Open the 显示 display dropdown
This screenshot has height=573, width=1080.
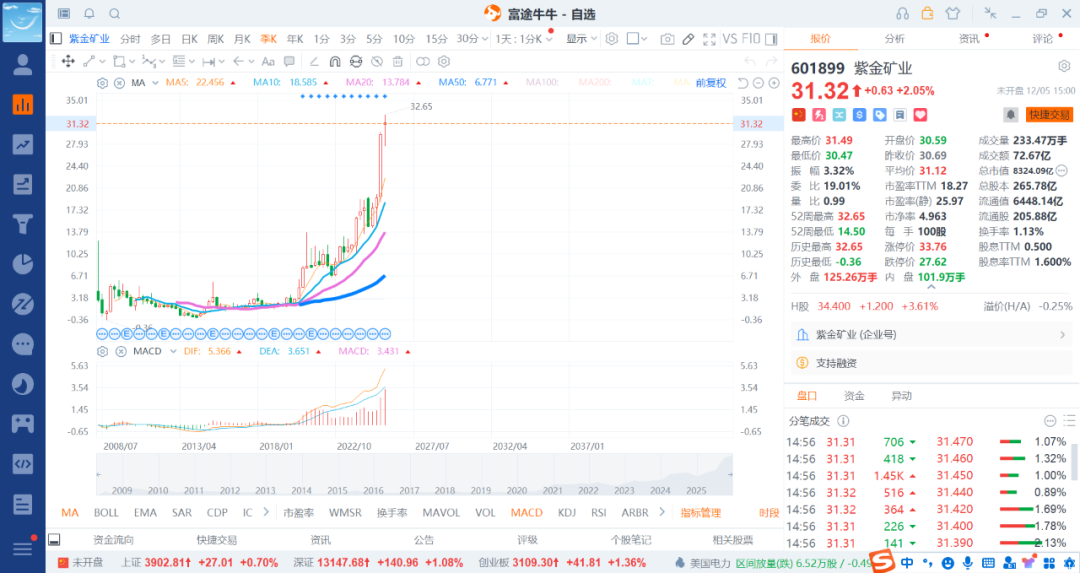pyautogui.click(x=581, y=39)
